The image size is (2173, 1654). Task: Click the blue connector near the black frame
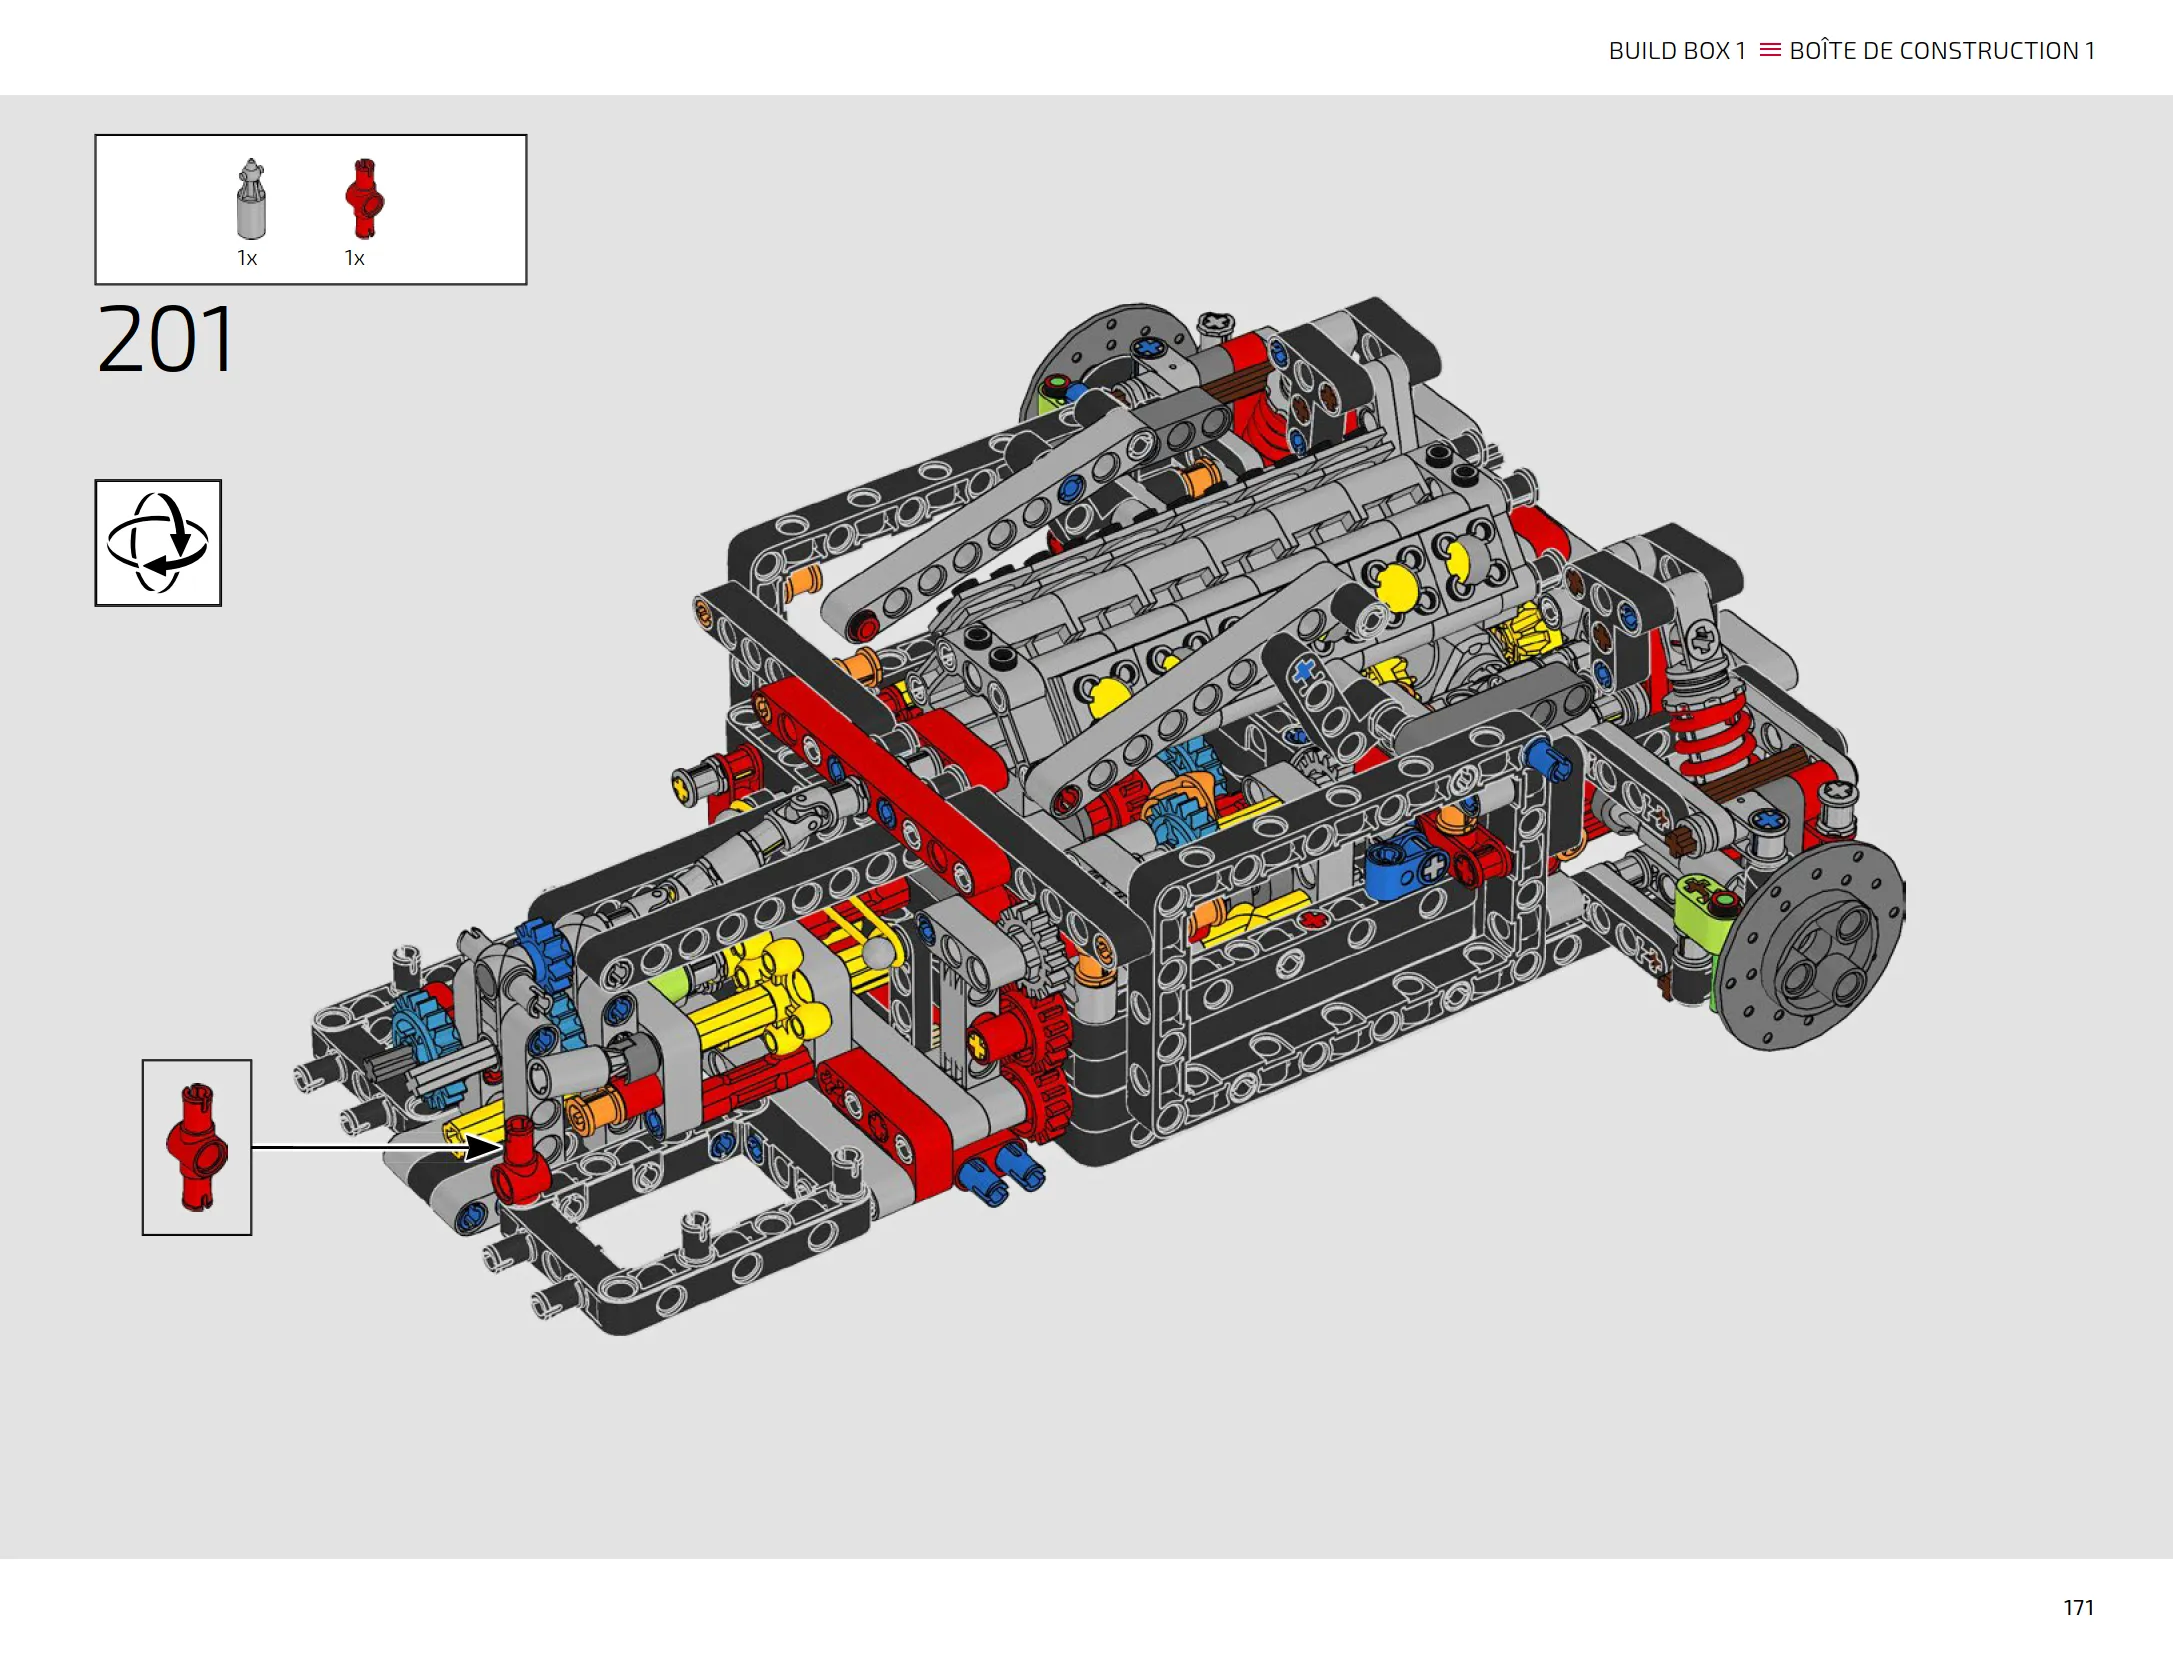click(1408, 863)
